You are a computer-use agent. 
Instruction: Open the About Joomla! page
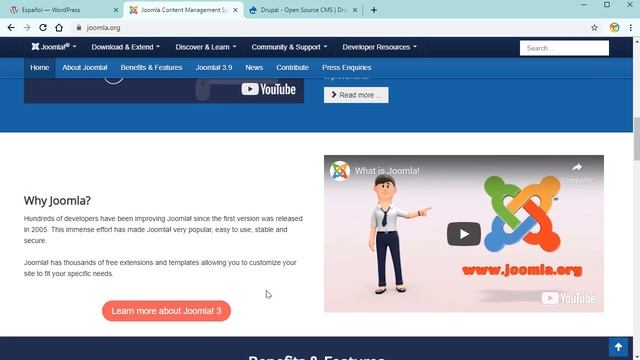coord(85,68)
